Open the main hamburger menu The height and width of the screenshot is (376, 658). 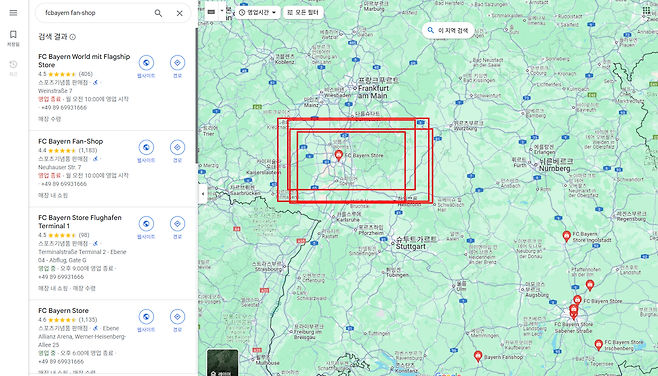click(x=13, y=13)
